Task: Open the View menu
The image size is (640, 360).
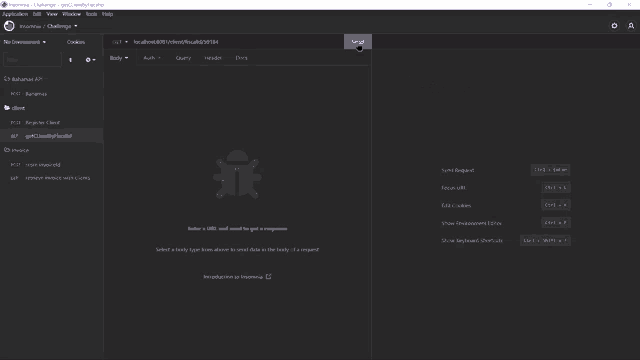Action: [52, 14]
